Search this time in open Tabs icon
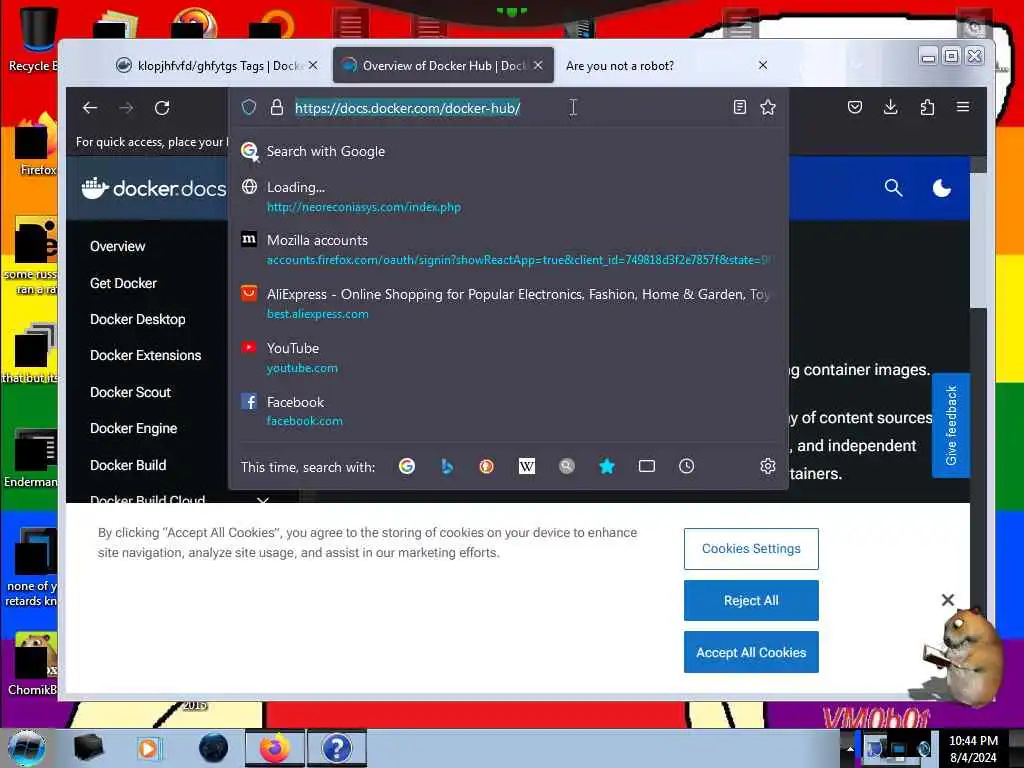The height and width of the screenshot is (768, 1024). click(x=647, y=466)
